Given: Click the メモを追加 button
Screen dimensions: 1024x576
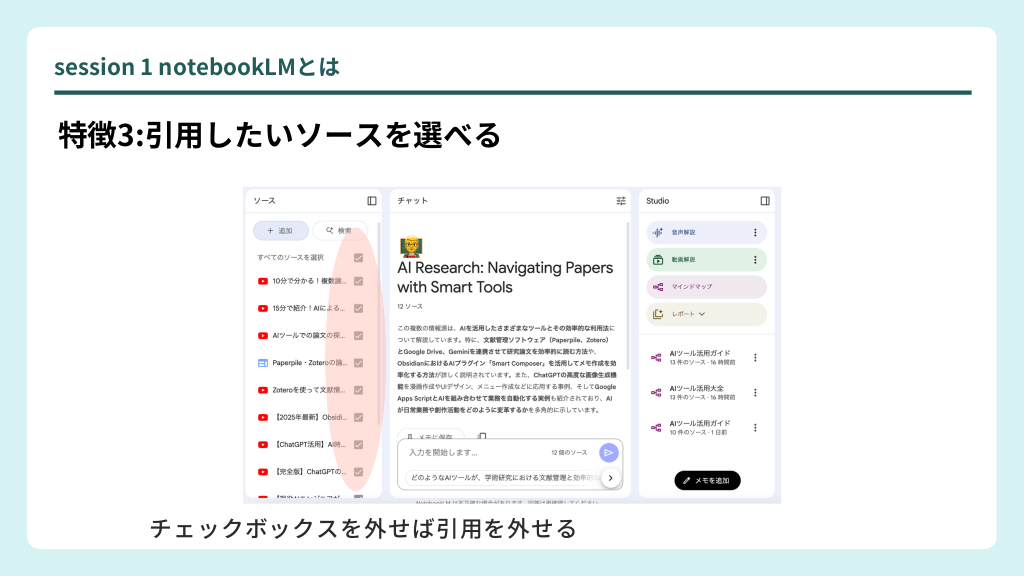Looking at the screenshot, I should point(707,481).
